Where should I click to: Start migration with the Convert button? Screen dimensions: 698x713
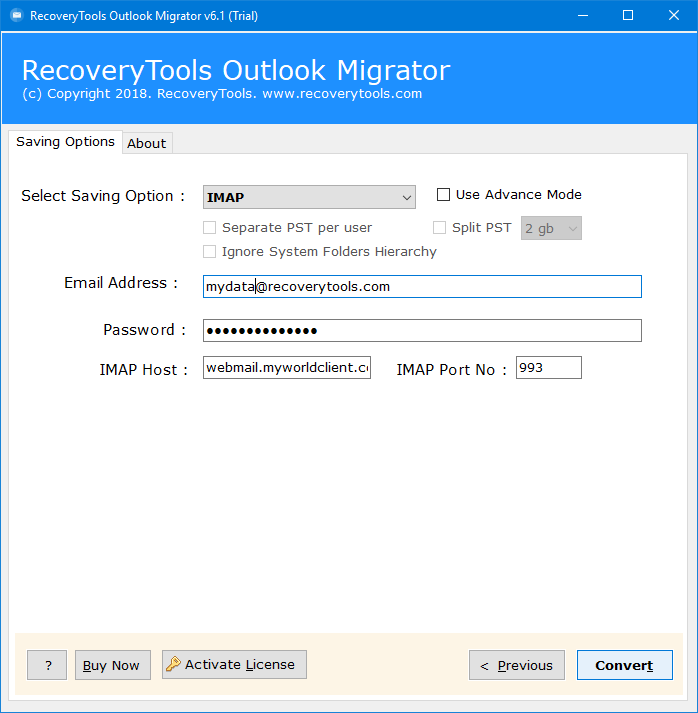click(x=625, y=665)
